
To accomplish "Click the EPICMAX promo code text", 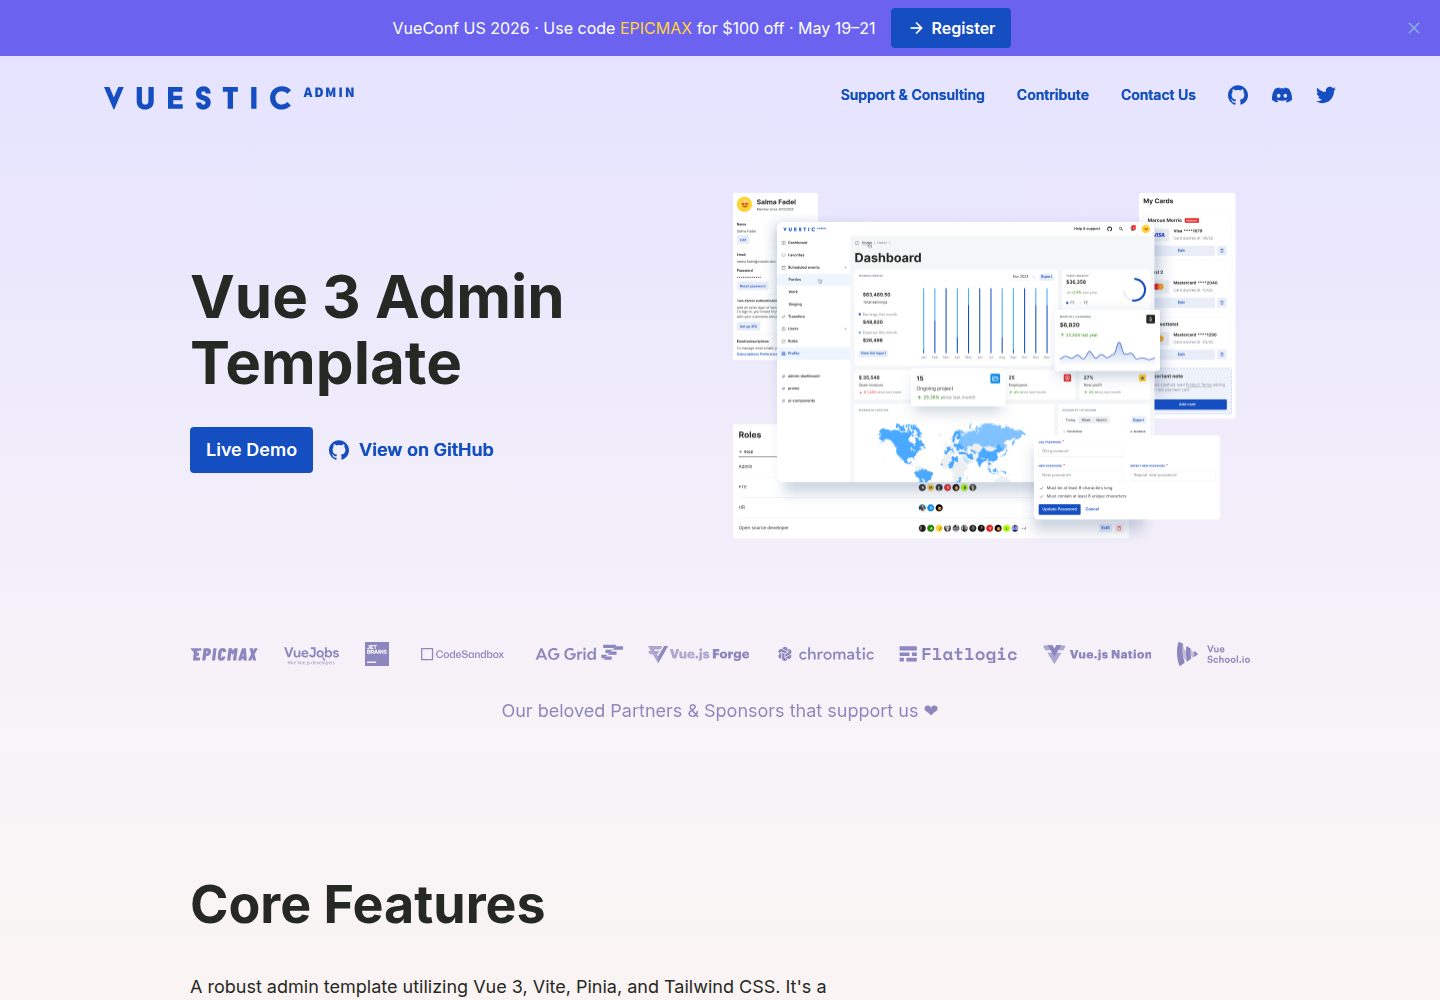I will (656, 28).
